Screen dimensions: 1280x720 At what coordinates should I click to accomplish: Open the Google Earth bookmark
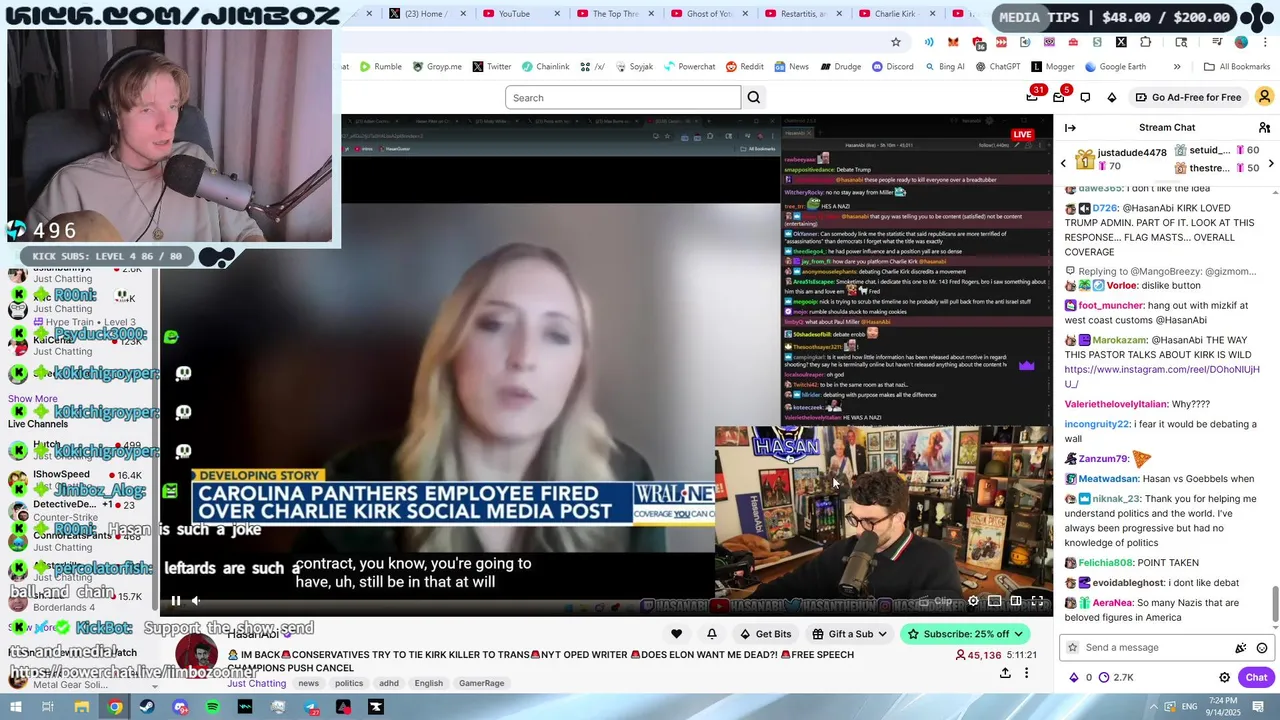(1115, 67)
